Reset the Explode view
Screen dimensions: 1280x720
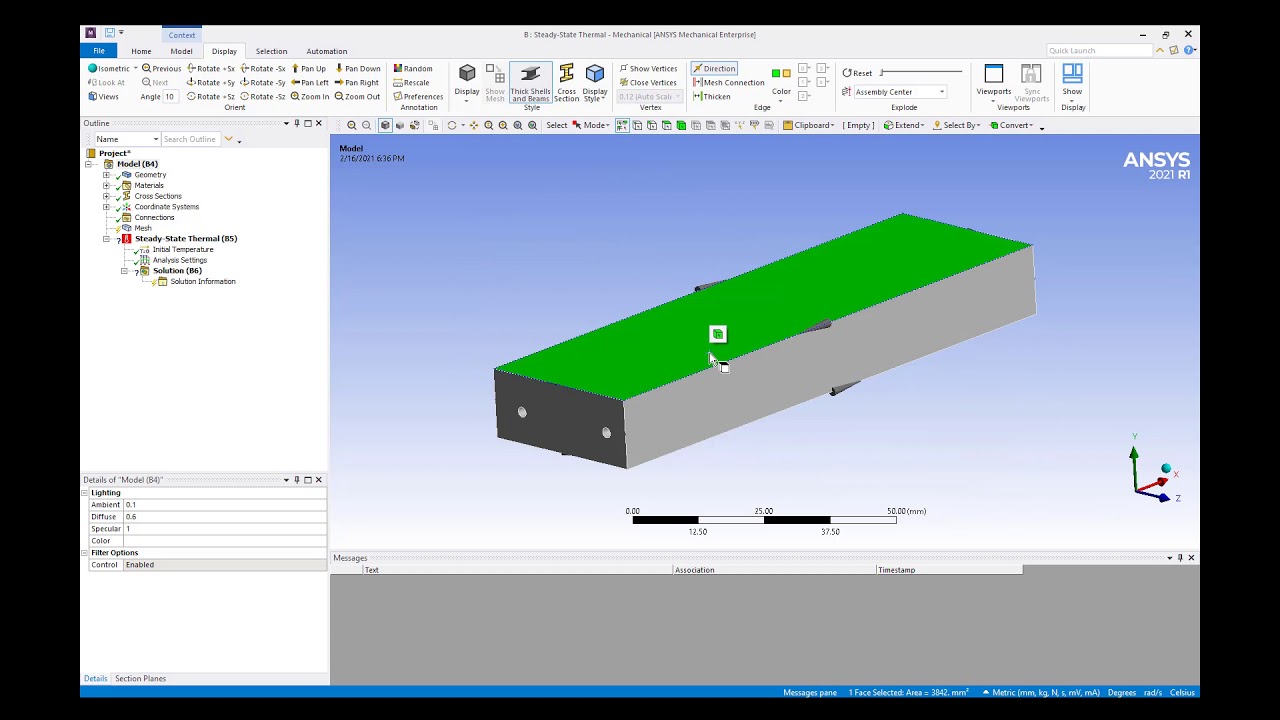pyautogui.click(x=857, y=73)
